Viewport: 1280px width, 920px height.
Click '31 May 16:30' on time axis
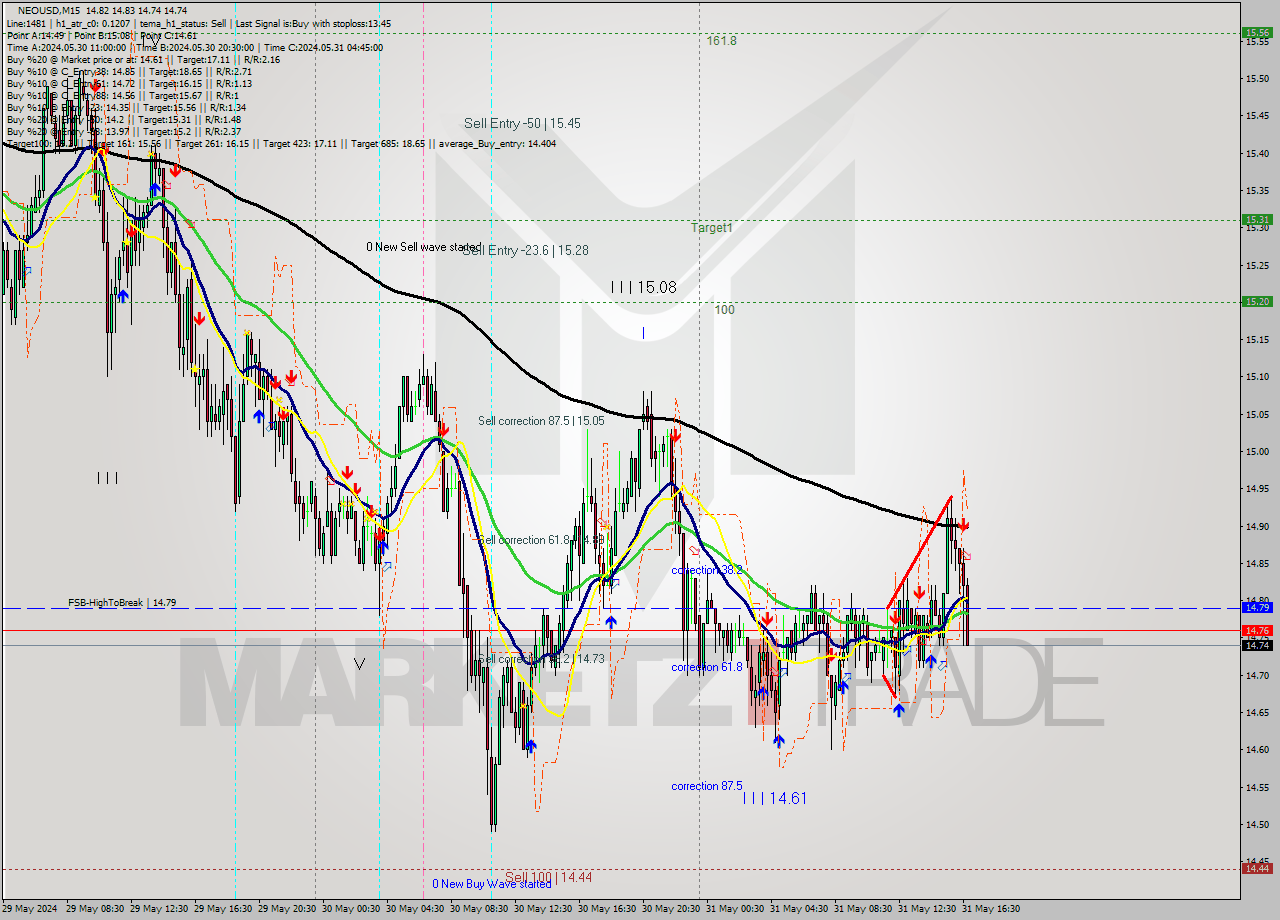click(989, 909)
